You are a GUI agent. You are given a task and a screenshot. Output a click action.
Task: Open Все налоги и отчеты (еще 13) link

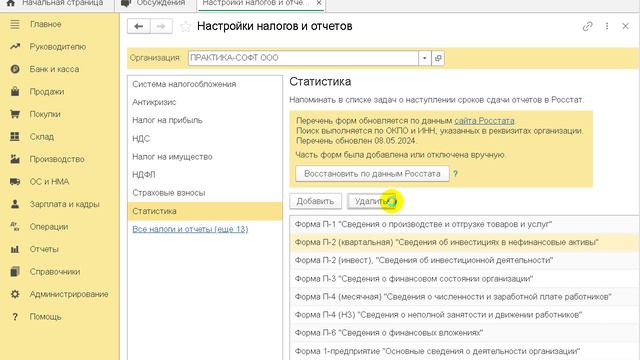coord(190,229)
